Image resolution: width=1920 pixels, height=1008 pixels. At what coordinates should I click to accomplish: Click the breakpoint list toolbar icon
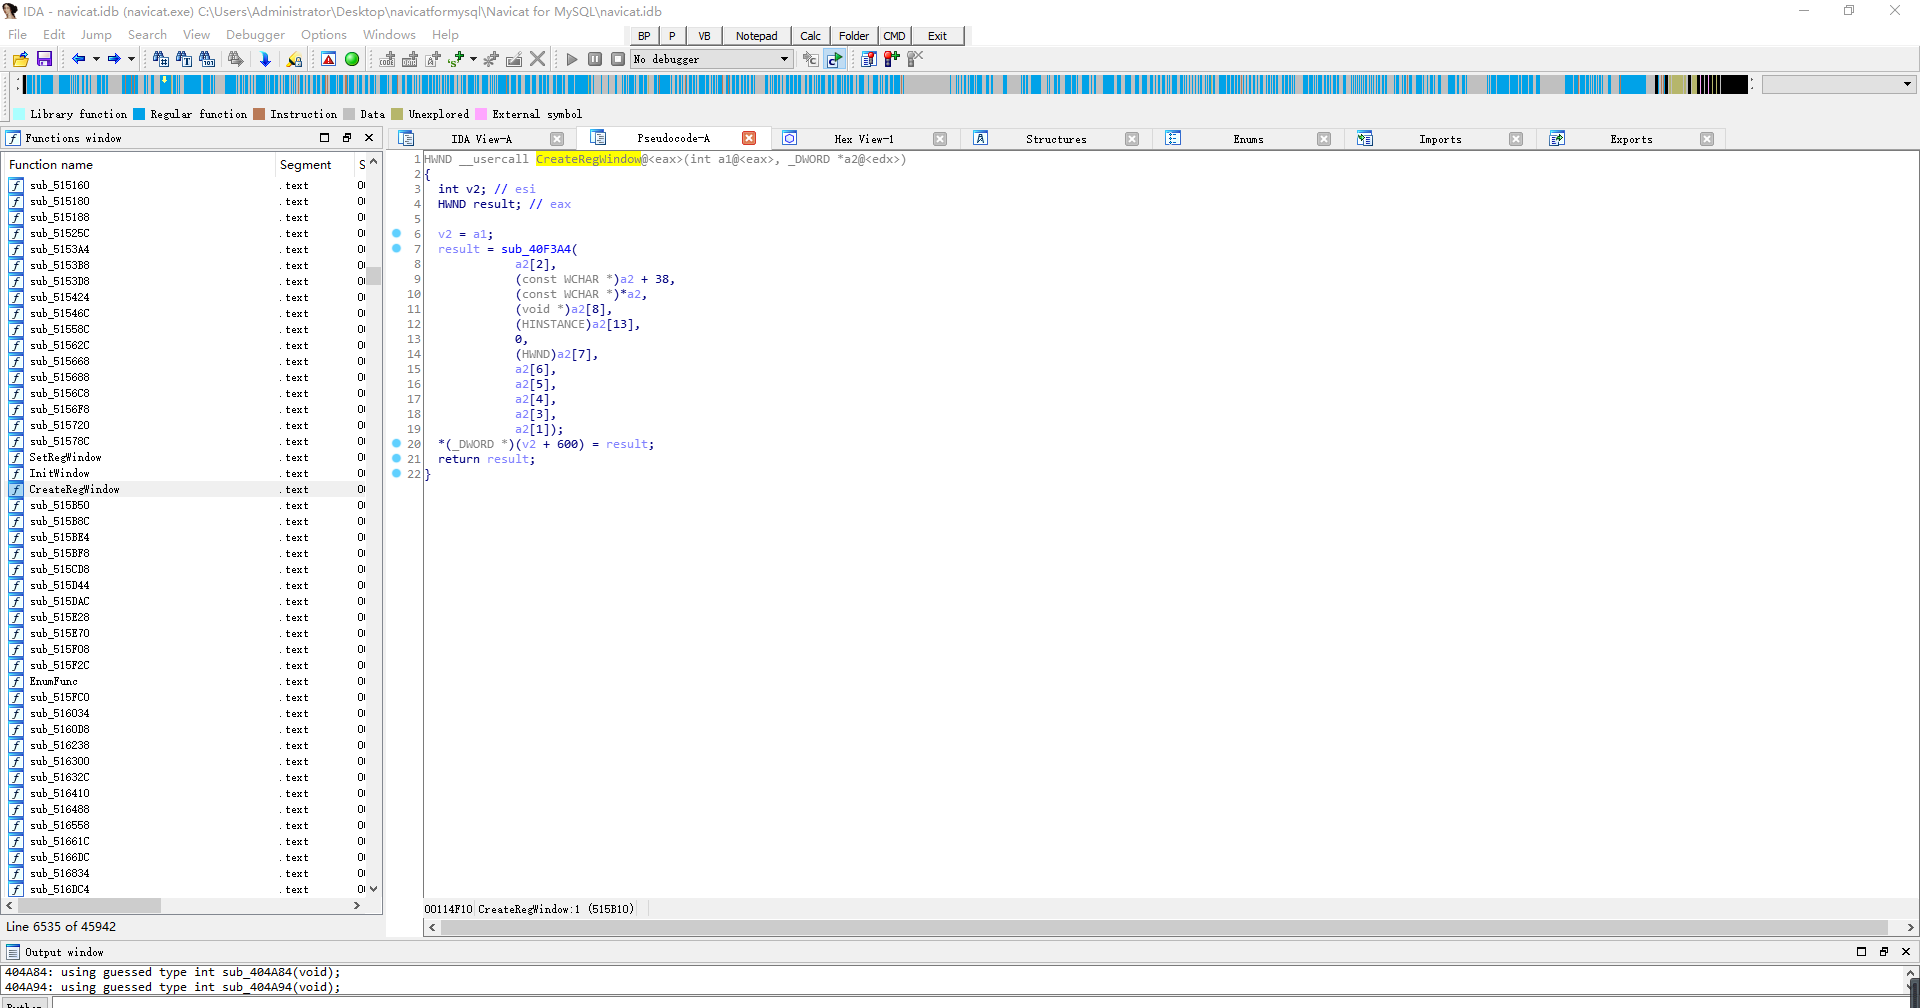coord(869,59)
